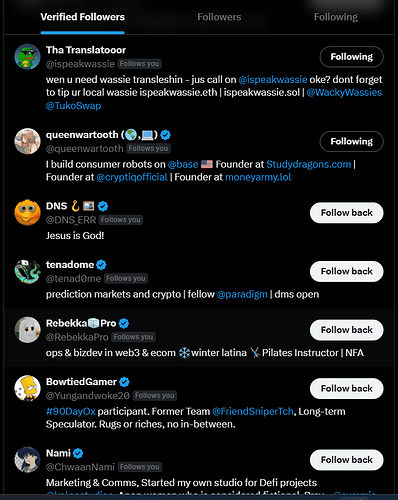Follow back Nami
Viewport: 398px width, 500px height.
(x=347, y=460)
